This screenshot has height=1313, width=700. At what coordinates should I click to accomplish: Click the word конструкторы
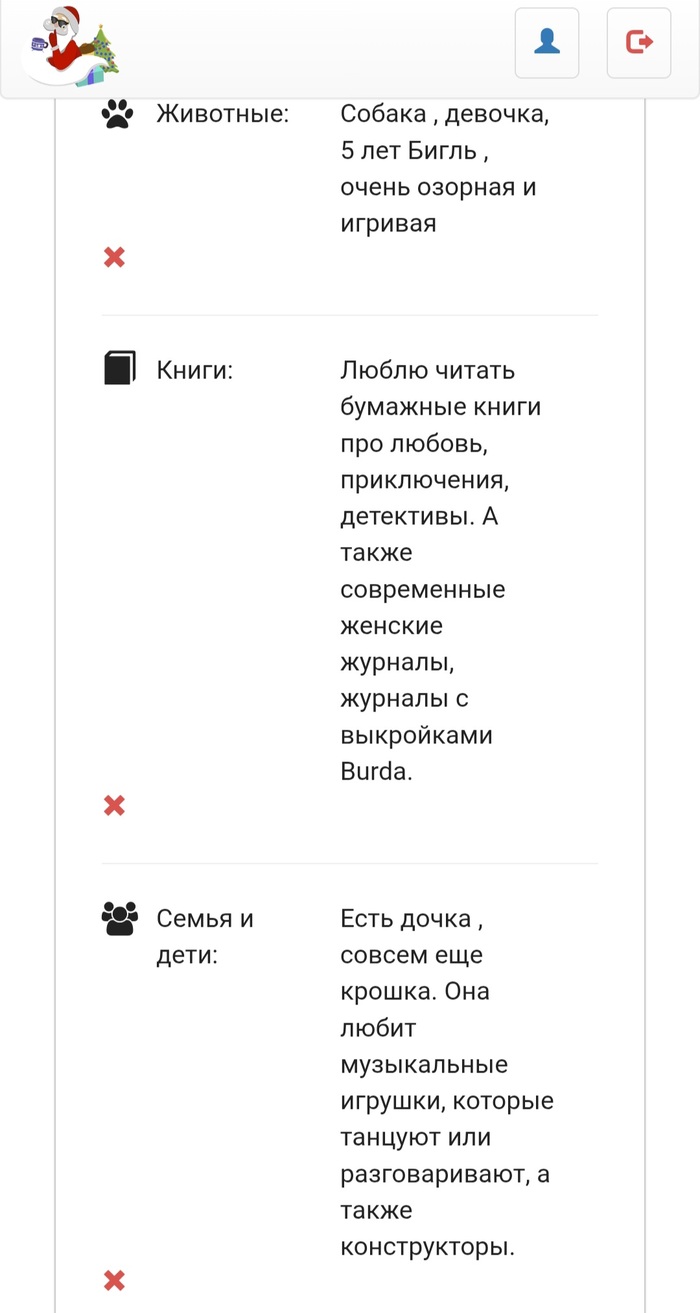coord(427,1247)
